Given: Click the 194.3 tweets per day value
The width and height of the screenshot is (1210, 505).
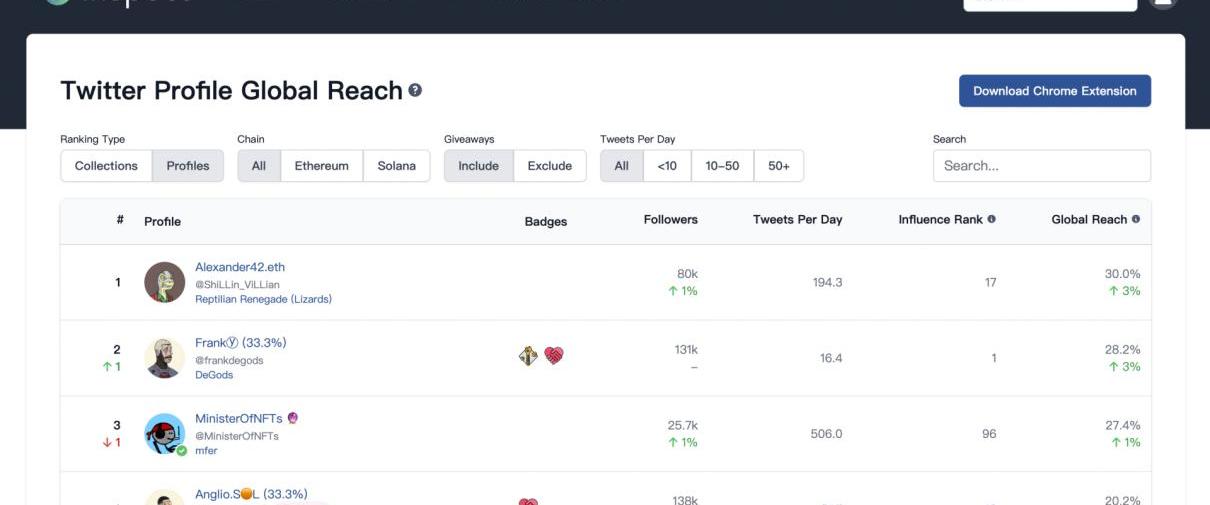Looking at the screenshot, I should (x=827, y=283).
